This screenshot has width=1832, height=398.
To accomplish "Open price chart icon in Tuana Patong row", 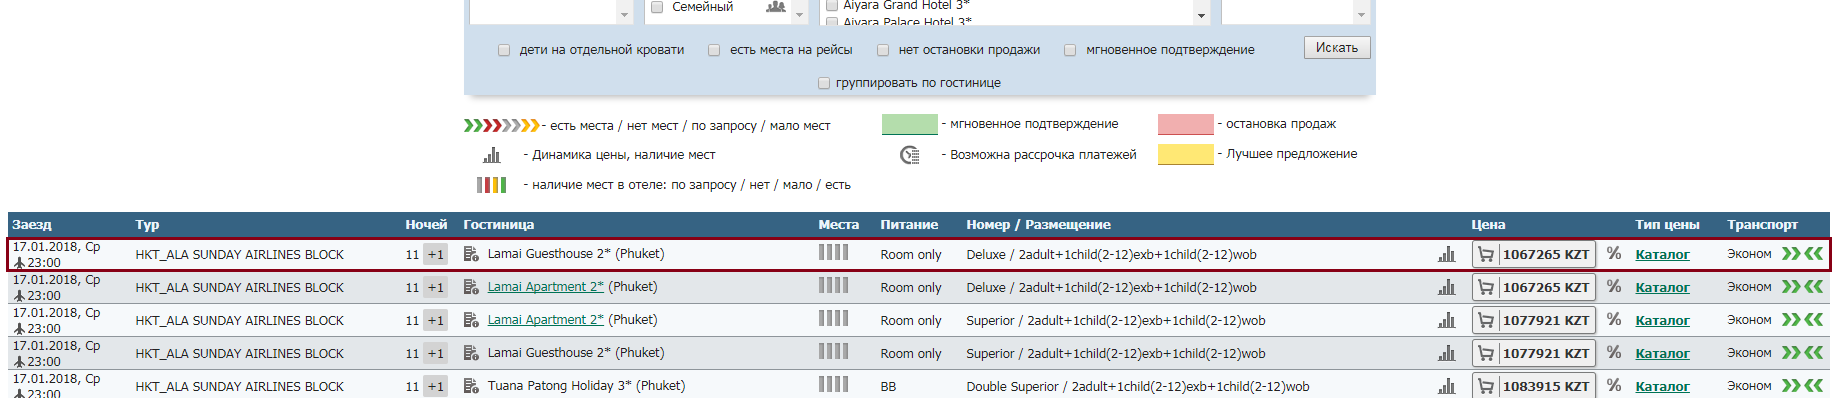I will (x=1446, y=386).
